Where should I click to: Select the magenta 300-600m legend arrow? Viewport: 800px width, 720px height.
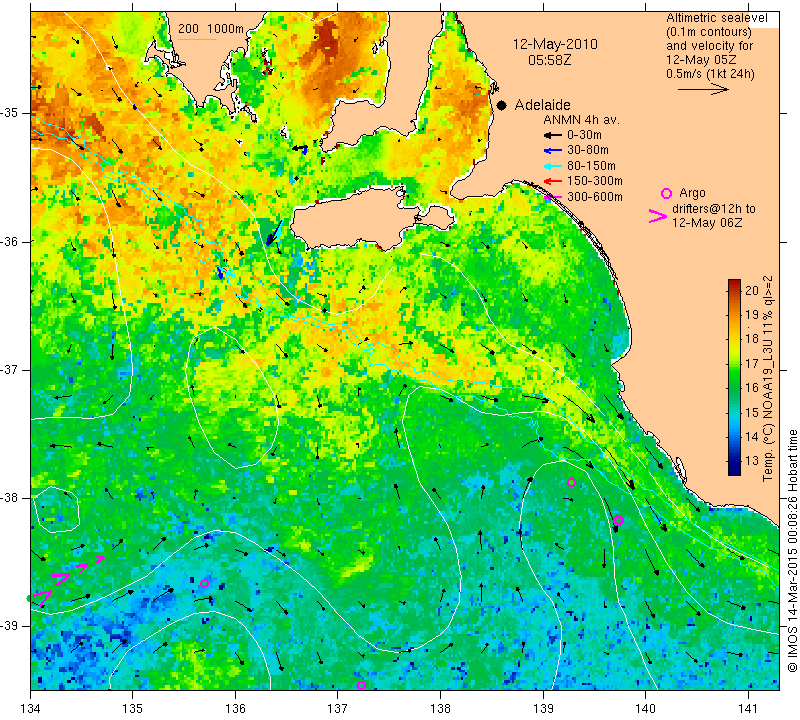coord(552,197)
